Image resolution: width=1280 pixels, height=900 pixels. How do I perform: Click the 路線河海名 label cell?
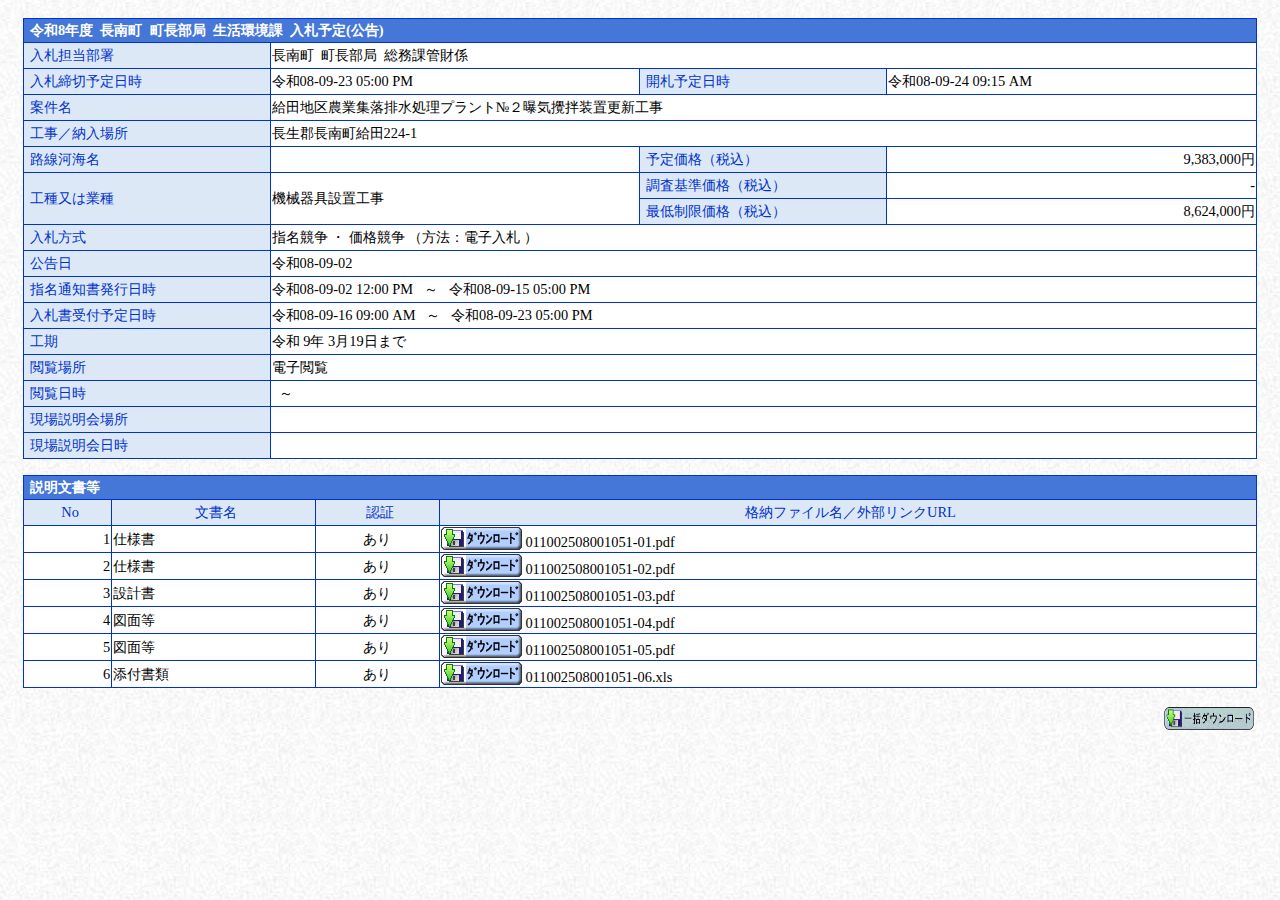147,159
